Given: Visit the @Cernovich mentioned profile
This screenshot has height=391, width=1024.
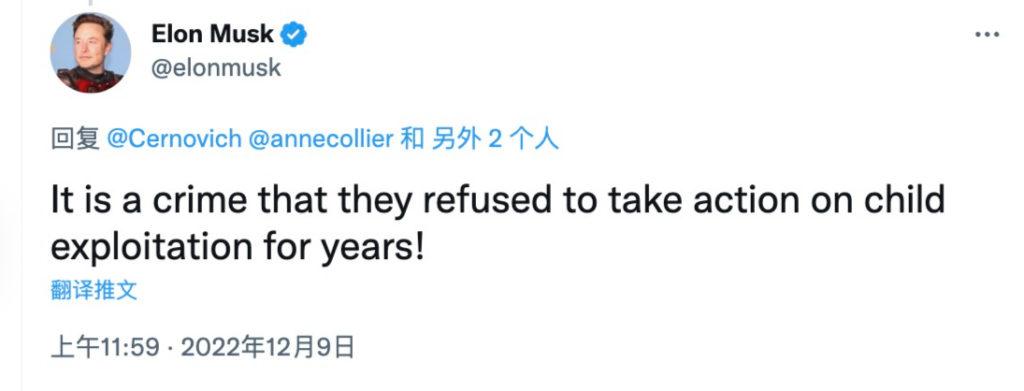Looking at the screenshot, I should click(174, 139).
